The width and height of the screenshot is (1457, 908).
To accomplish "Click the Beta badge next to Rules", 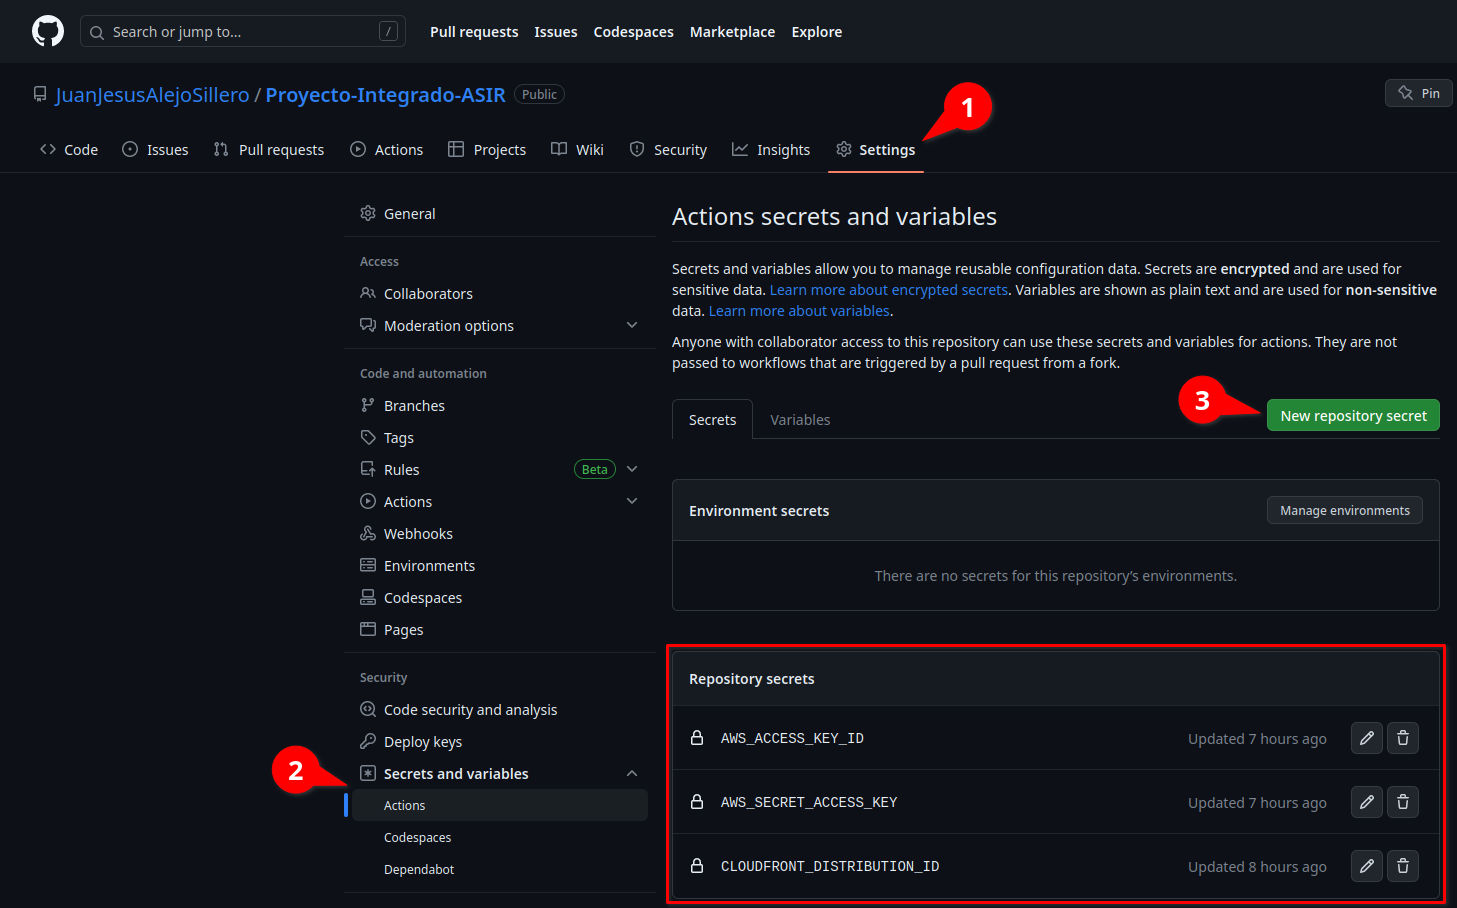I will [595, 469].
